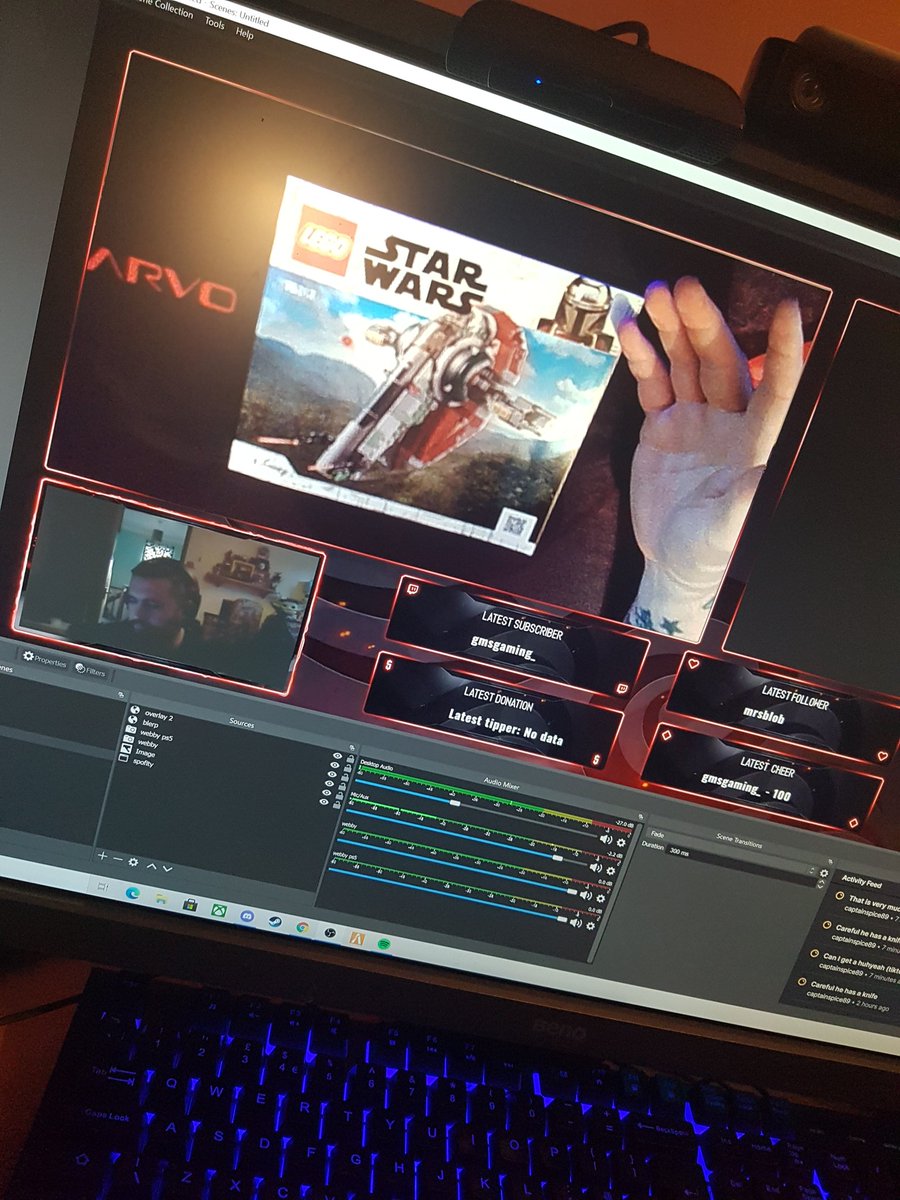Click the 'webby' volume slider handle
The height and width of the screenshot is (1200, 900).
[572, 891]
